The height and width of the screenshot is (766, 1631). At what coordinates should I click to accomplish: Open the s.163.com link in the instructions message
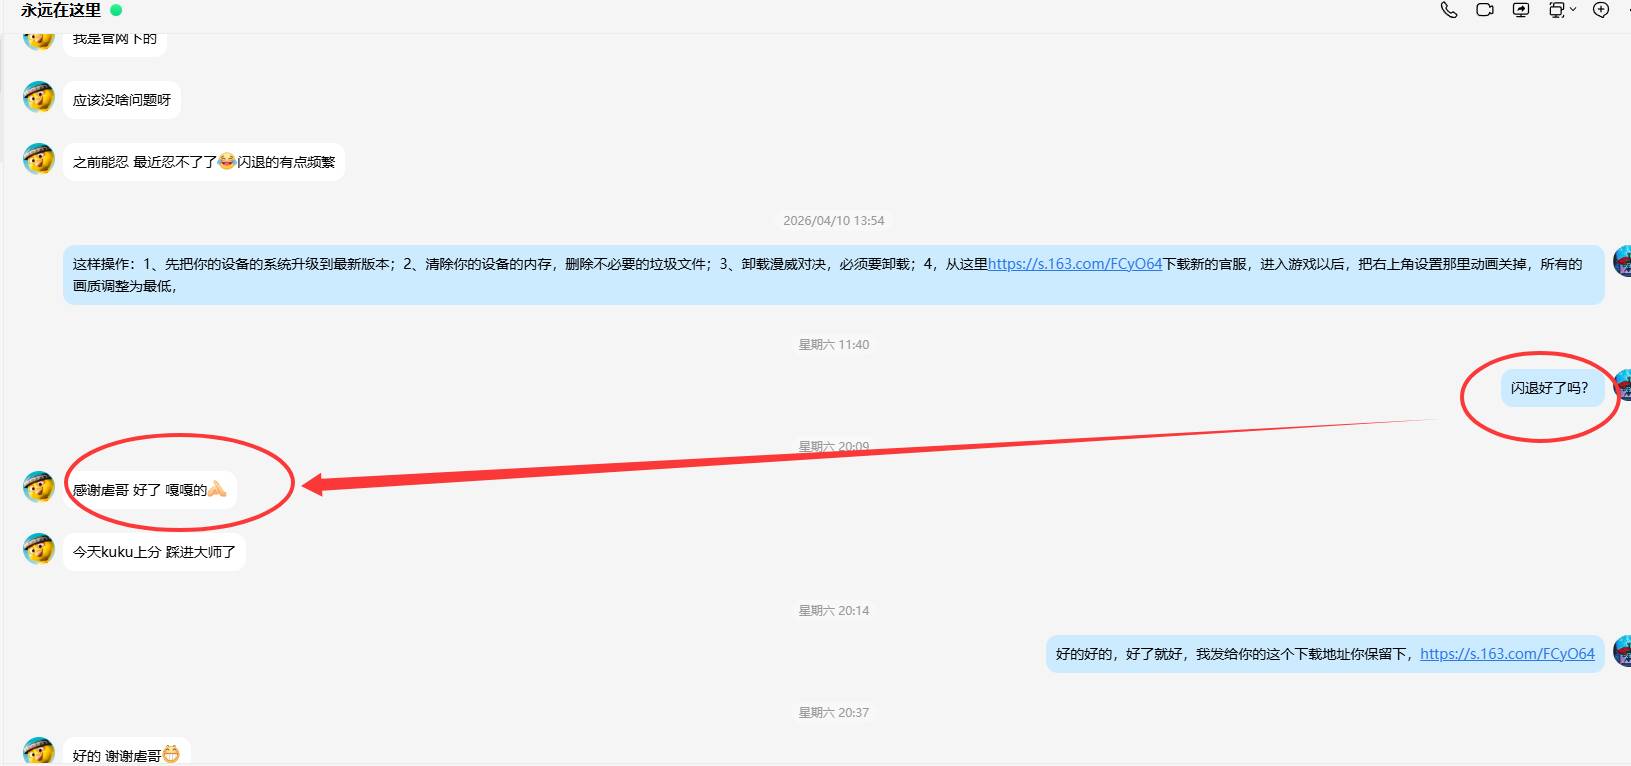pyautogui.click(x=1074, y=264)
